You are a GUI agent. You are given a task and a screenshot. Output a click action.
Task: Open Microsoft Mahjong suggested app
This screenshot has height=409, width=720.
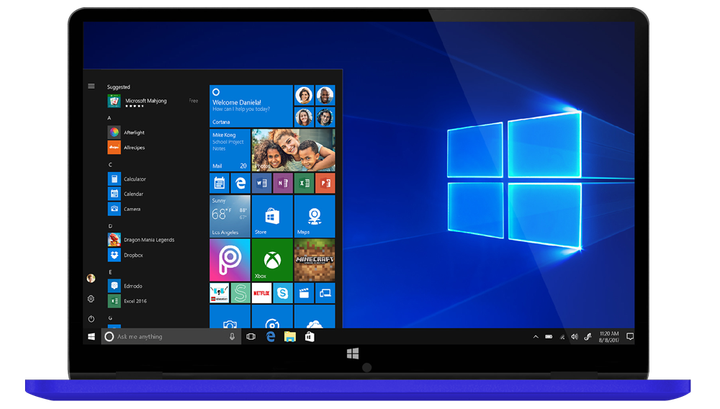152,101
